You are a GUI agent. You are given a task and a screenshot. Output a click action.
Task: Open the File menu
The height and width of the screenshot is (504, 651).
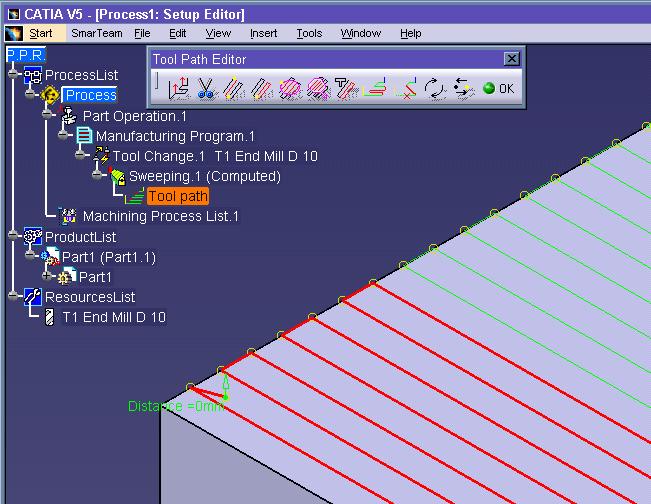click(142, 33)
